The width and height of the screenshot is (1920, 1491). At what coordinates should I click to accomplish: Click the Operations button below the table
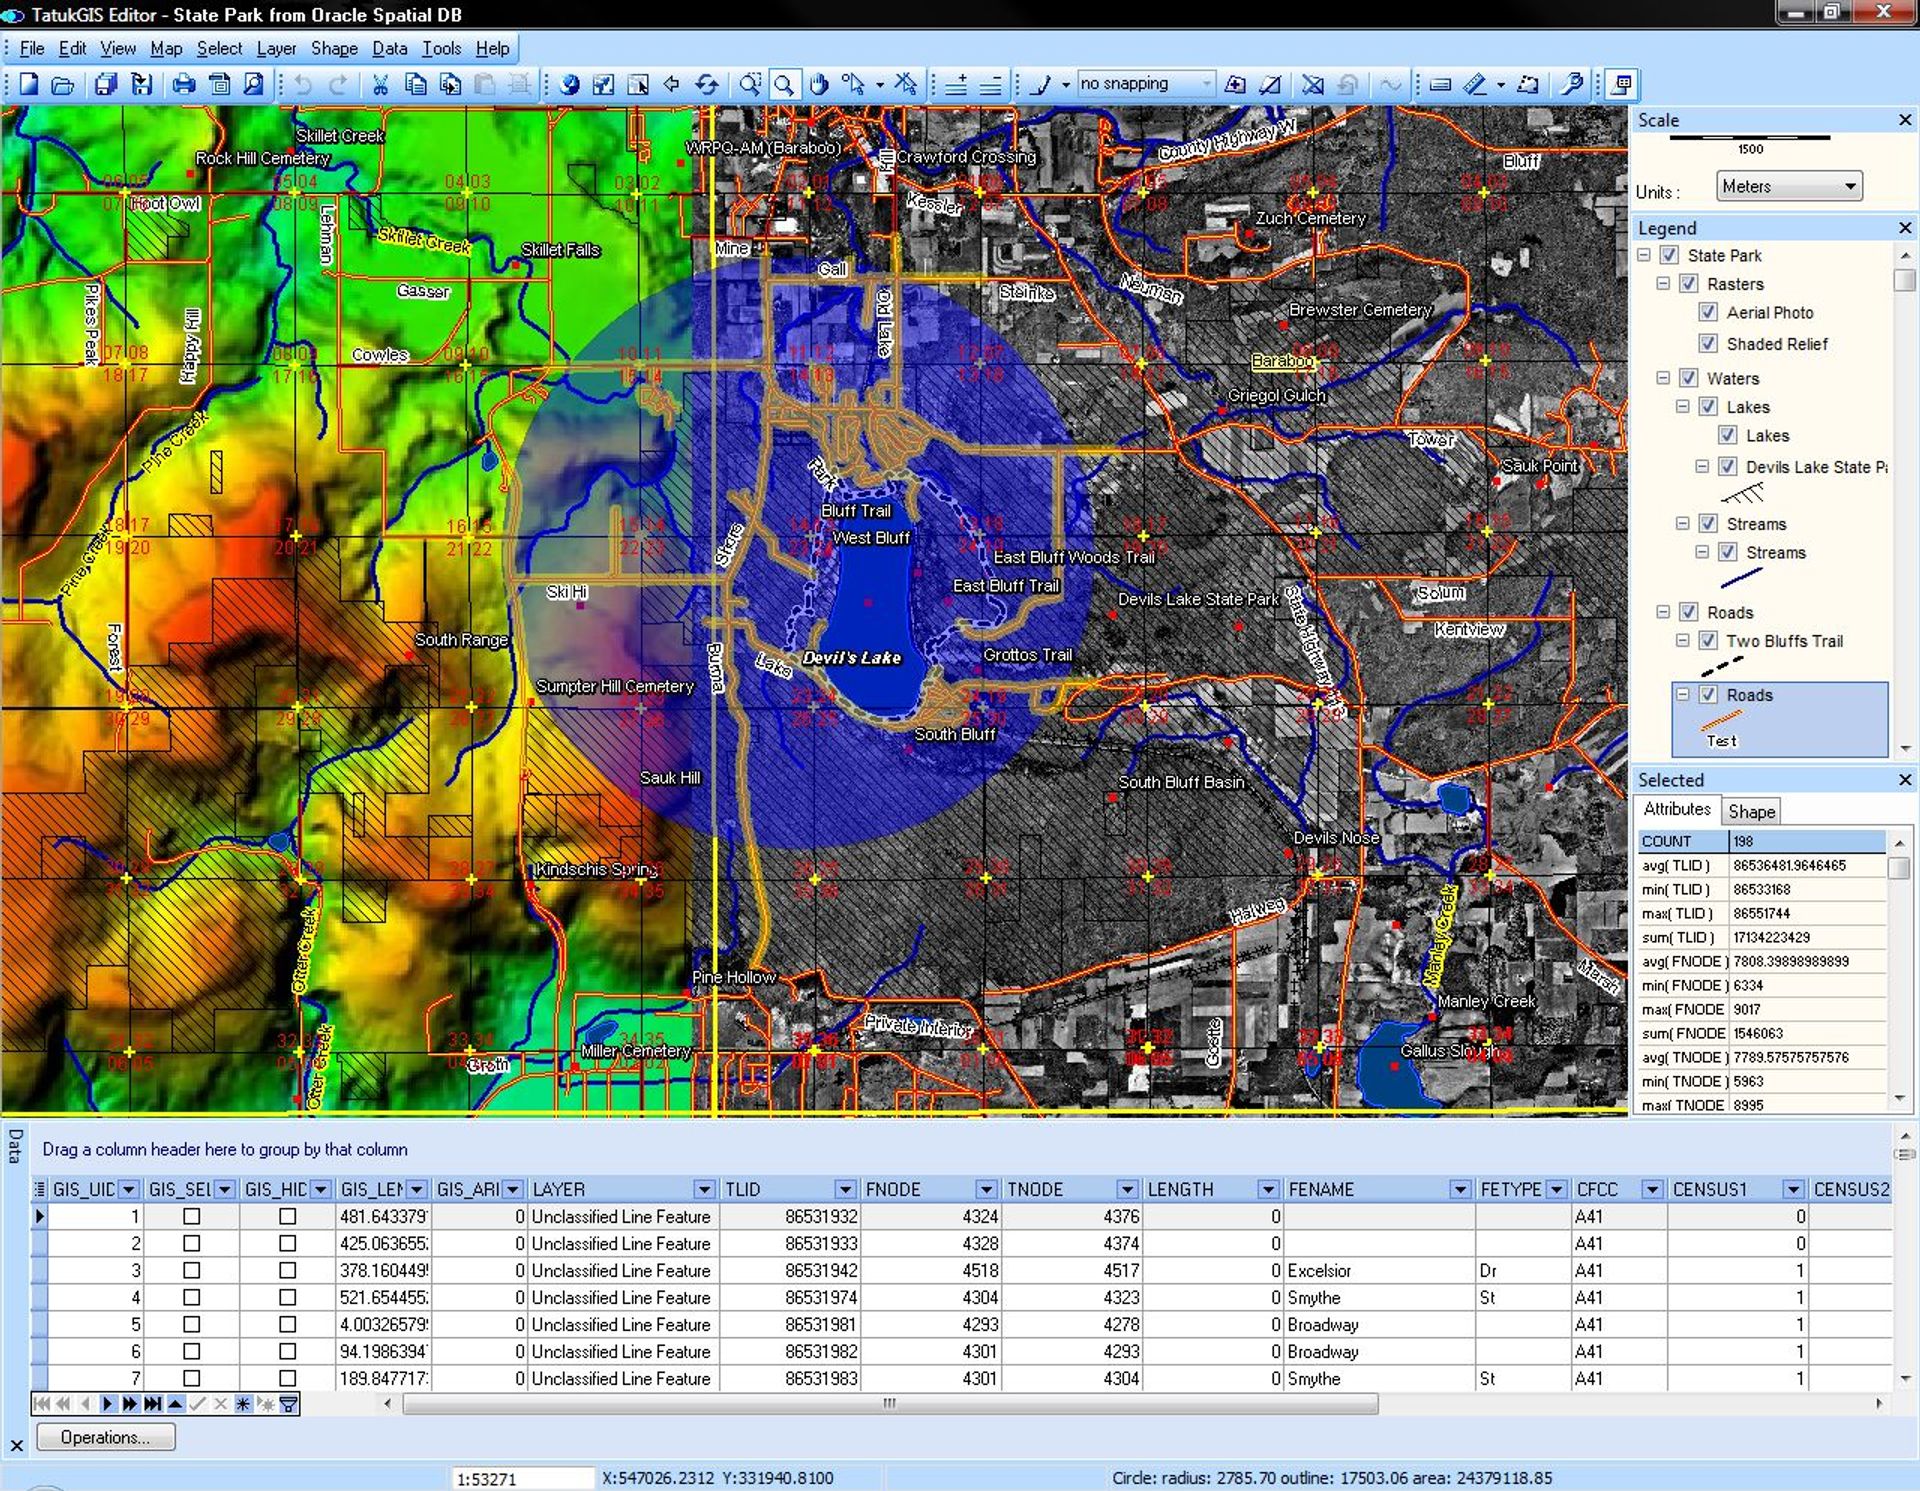coord(106,1437)
